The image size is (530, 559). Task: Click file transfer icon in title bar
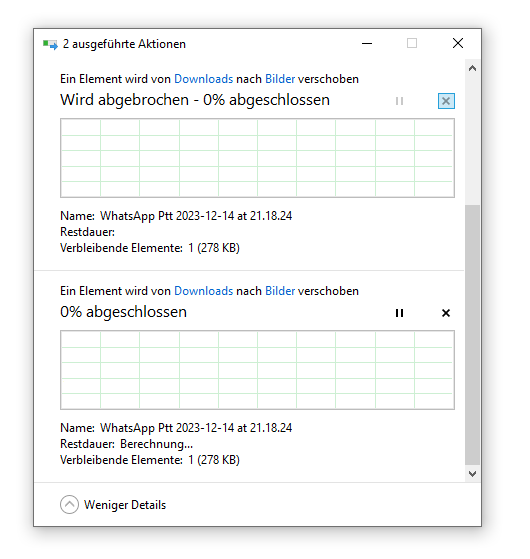pyautogui.click(x=50, y=45)
